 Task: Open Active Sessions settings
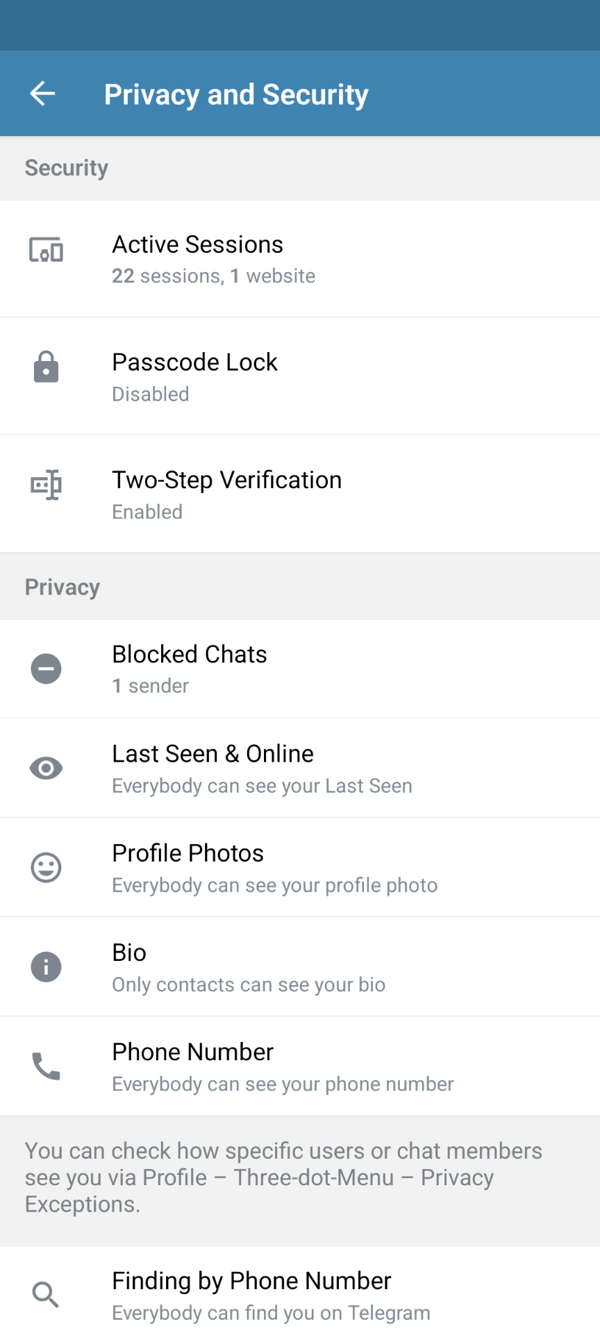[x=300, y=259]
